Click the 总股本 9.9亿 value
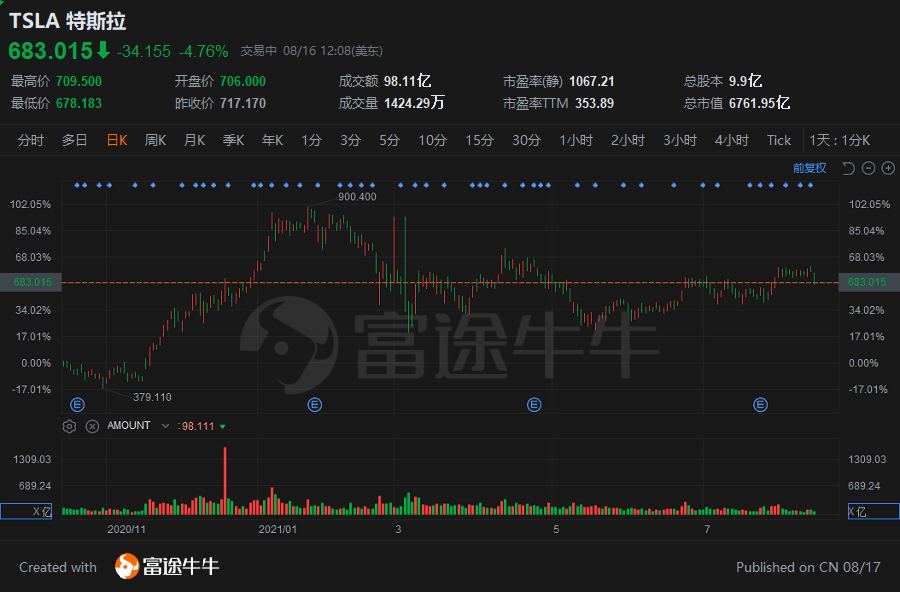Image resolution: width=900 pixels, height=592 pixels. [x=745, y=81]
